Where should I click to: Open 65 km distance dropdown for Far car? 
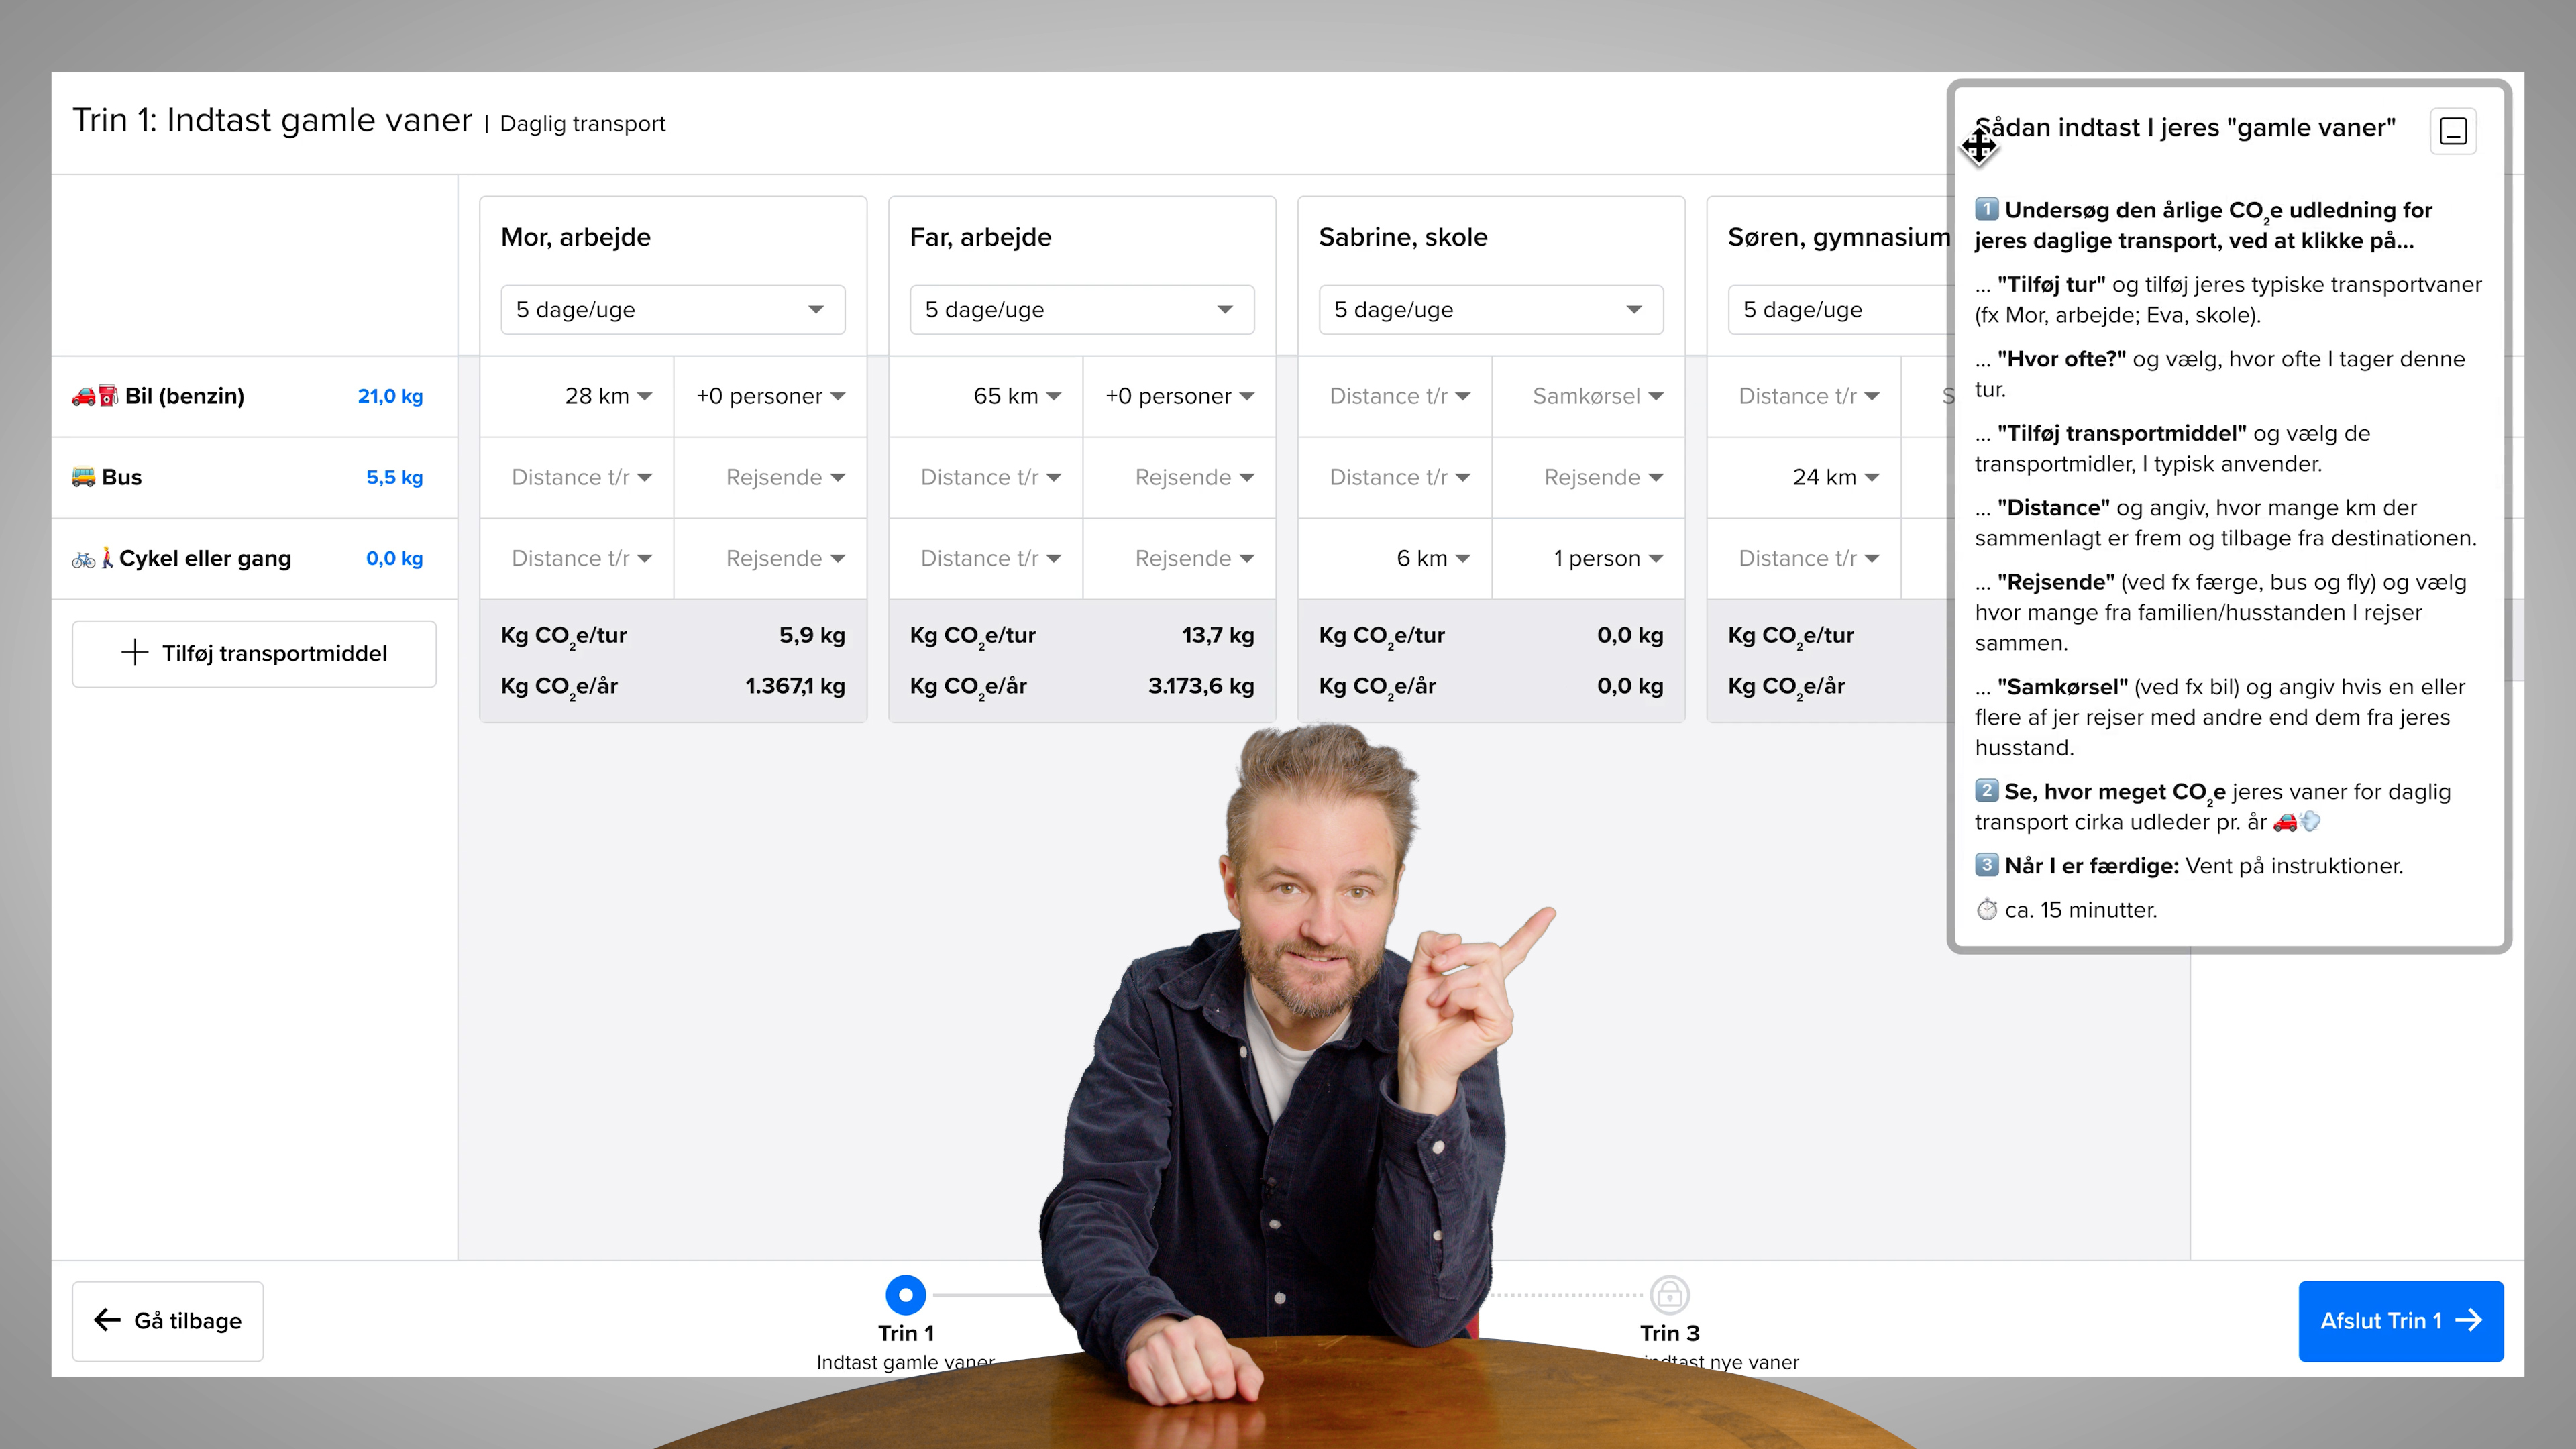[x=986, y=396]
